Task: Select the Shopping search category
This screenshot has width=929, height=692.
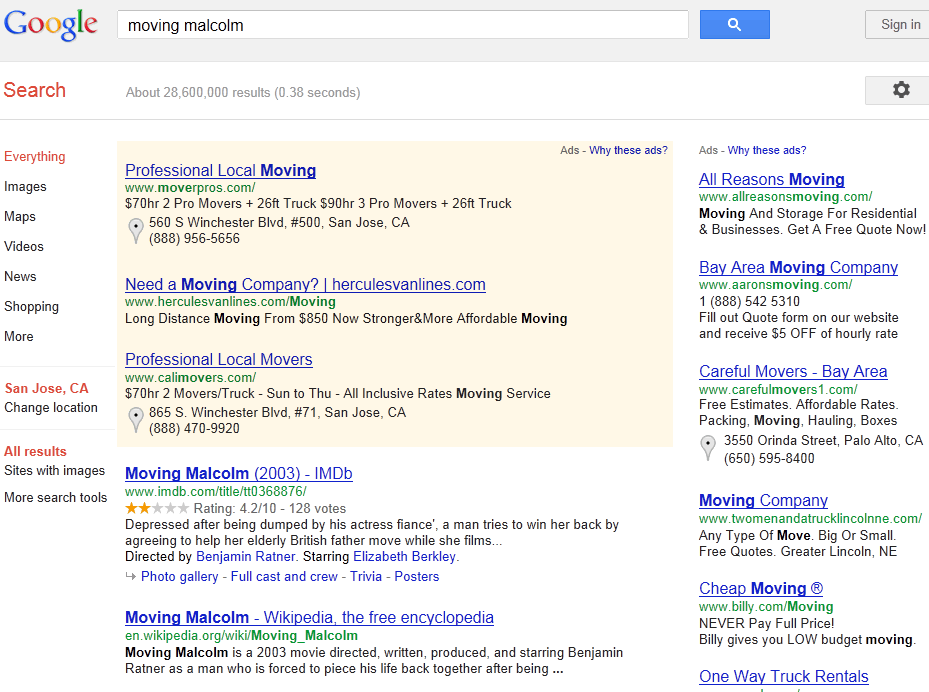Action: pyautogui.click(x=31, y=306)
